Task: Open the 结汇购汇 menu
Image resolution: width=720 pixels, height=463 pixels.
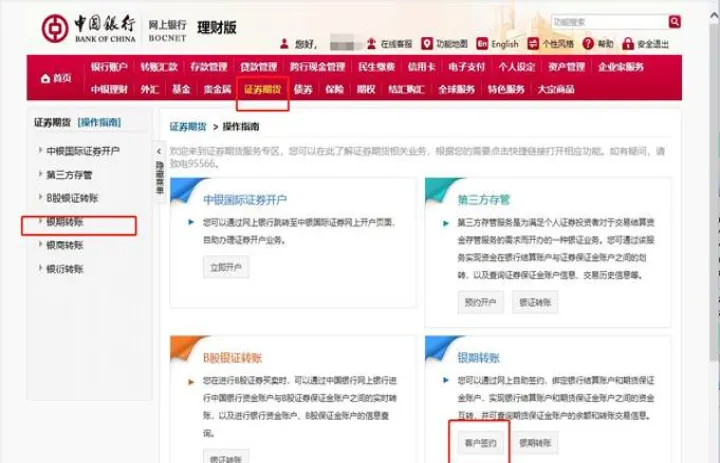Action: [x=406, y=89]
